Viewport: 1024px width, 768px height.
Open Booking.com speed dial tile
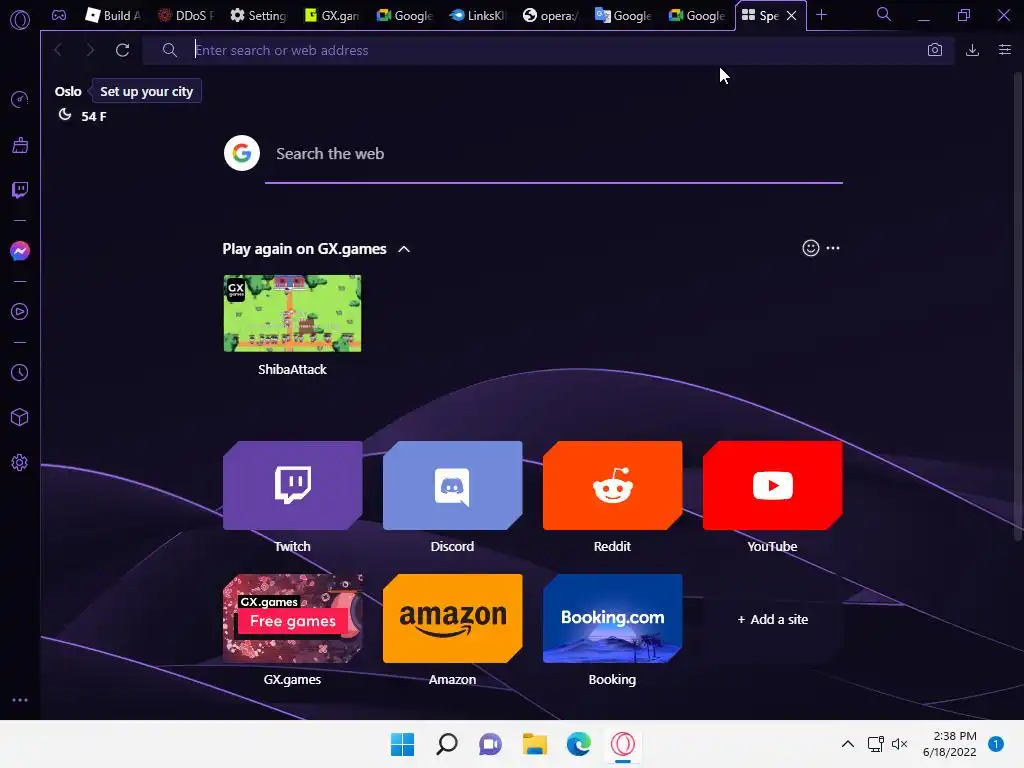click(x=613, y=618)
